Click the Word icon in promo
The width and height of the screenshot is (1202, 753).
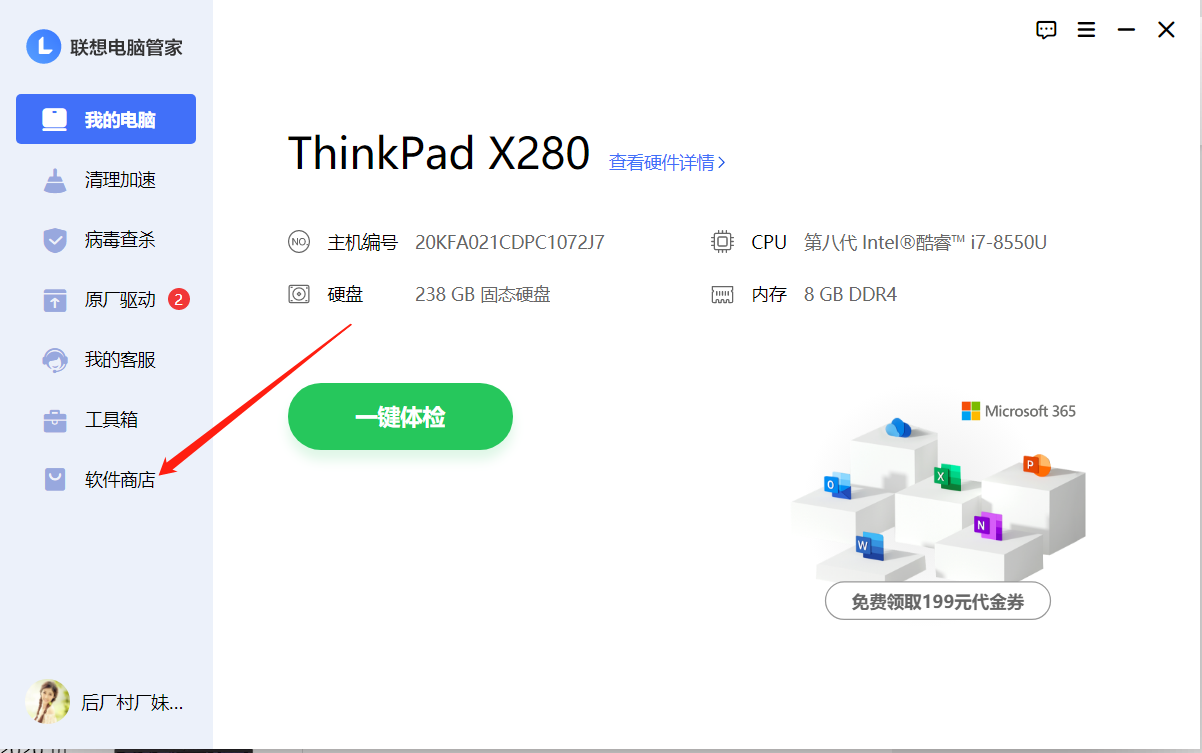pyautogui.click(x=869, y=545)
